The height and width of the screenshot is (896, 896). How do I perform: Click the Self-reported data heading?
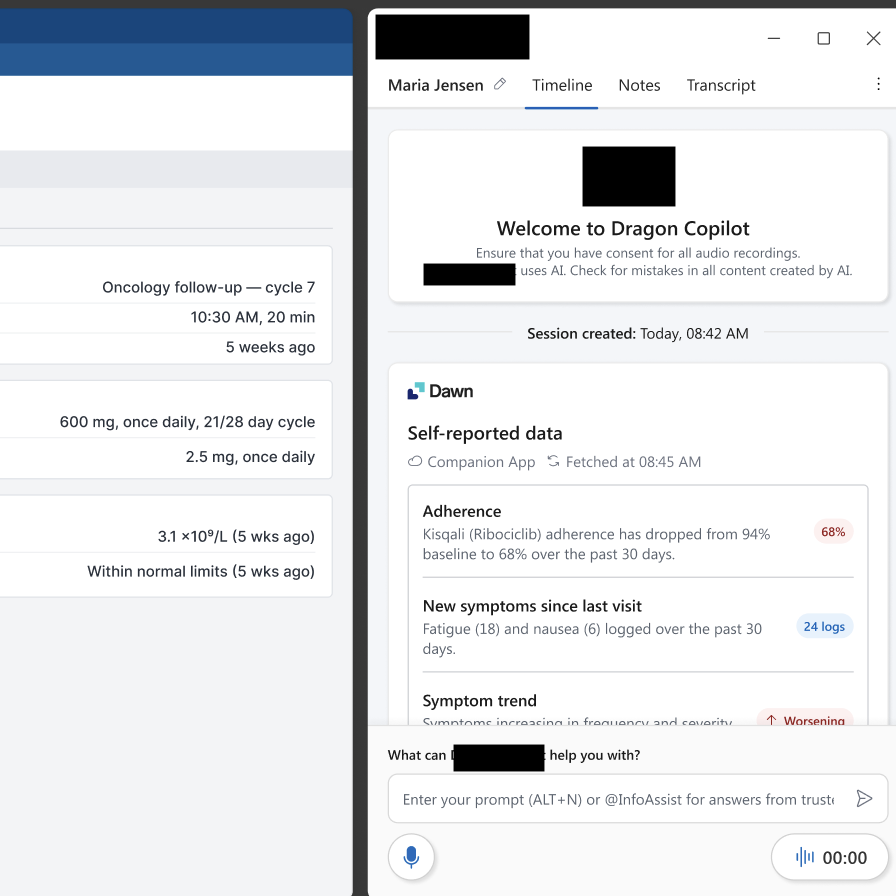click(485, 433)
